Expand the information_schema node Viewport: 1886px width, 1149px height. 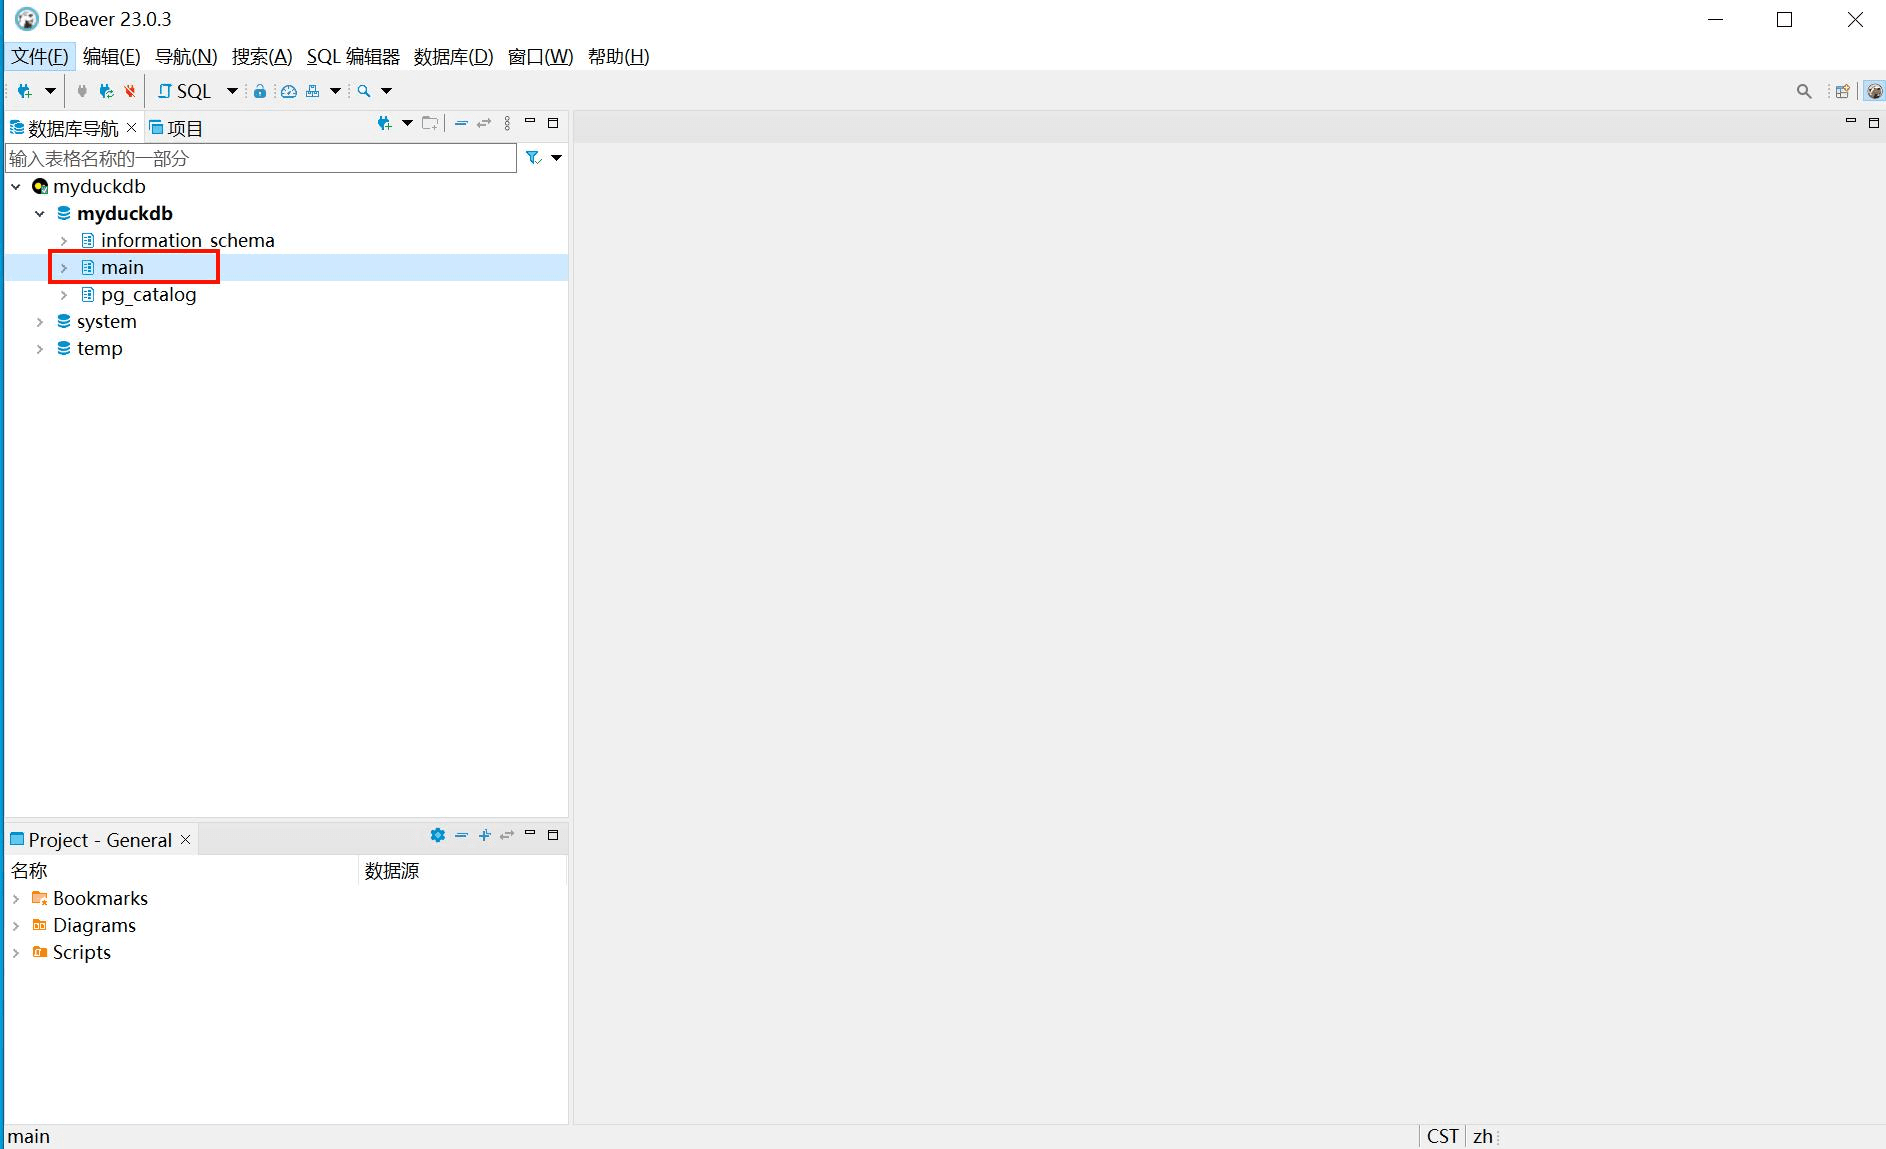click(x=64, y=241)
